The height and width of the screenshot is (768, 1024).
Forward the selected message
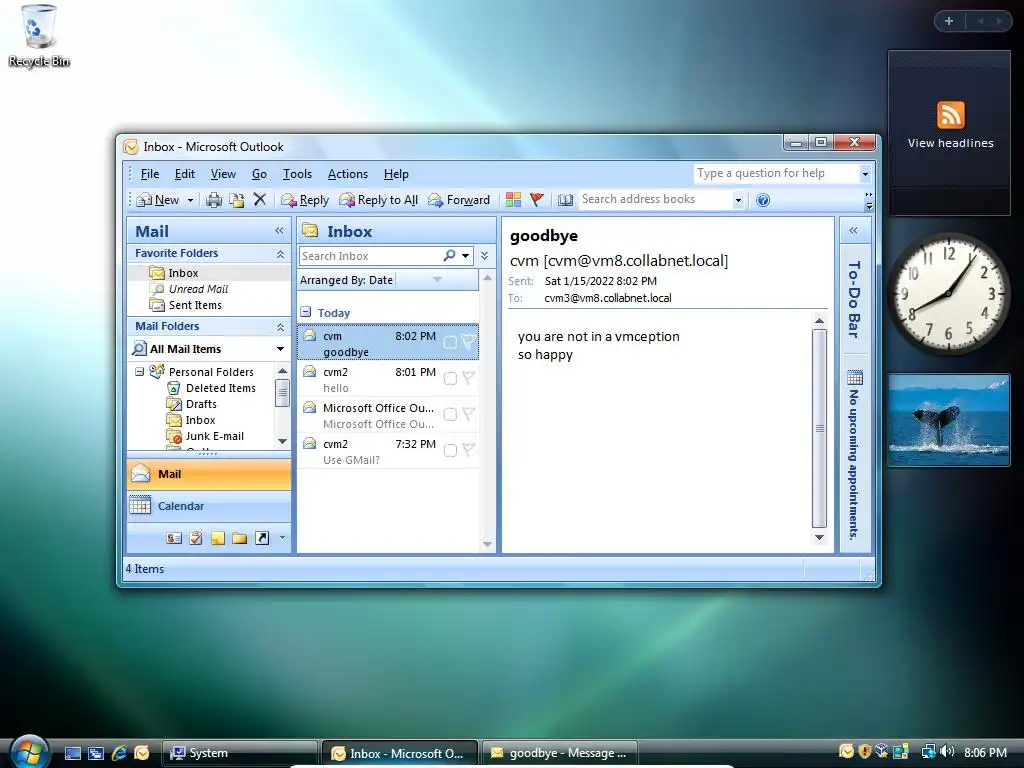coord(458,200)
